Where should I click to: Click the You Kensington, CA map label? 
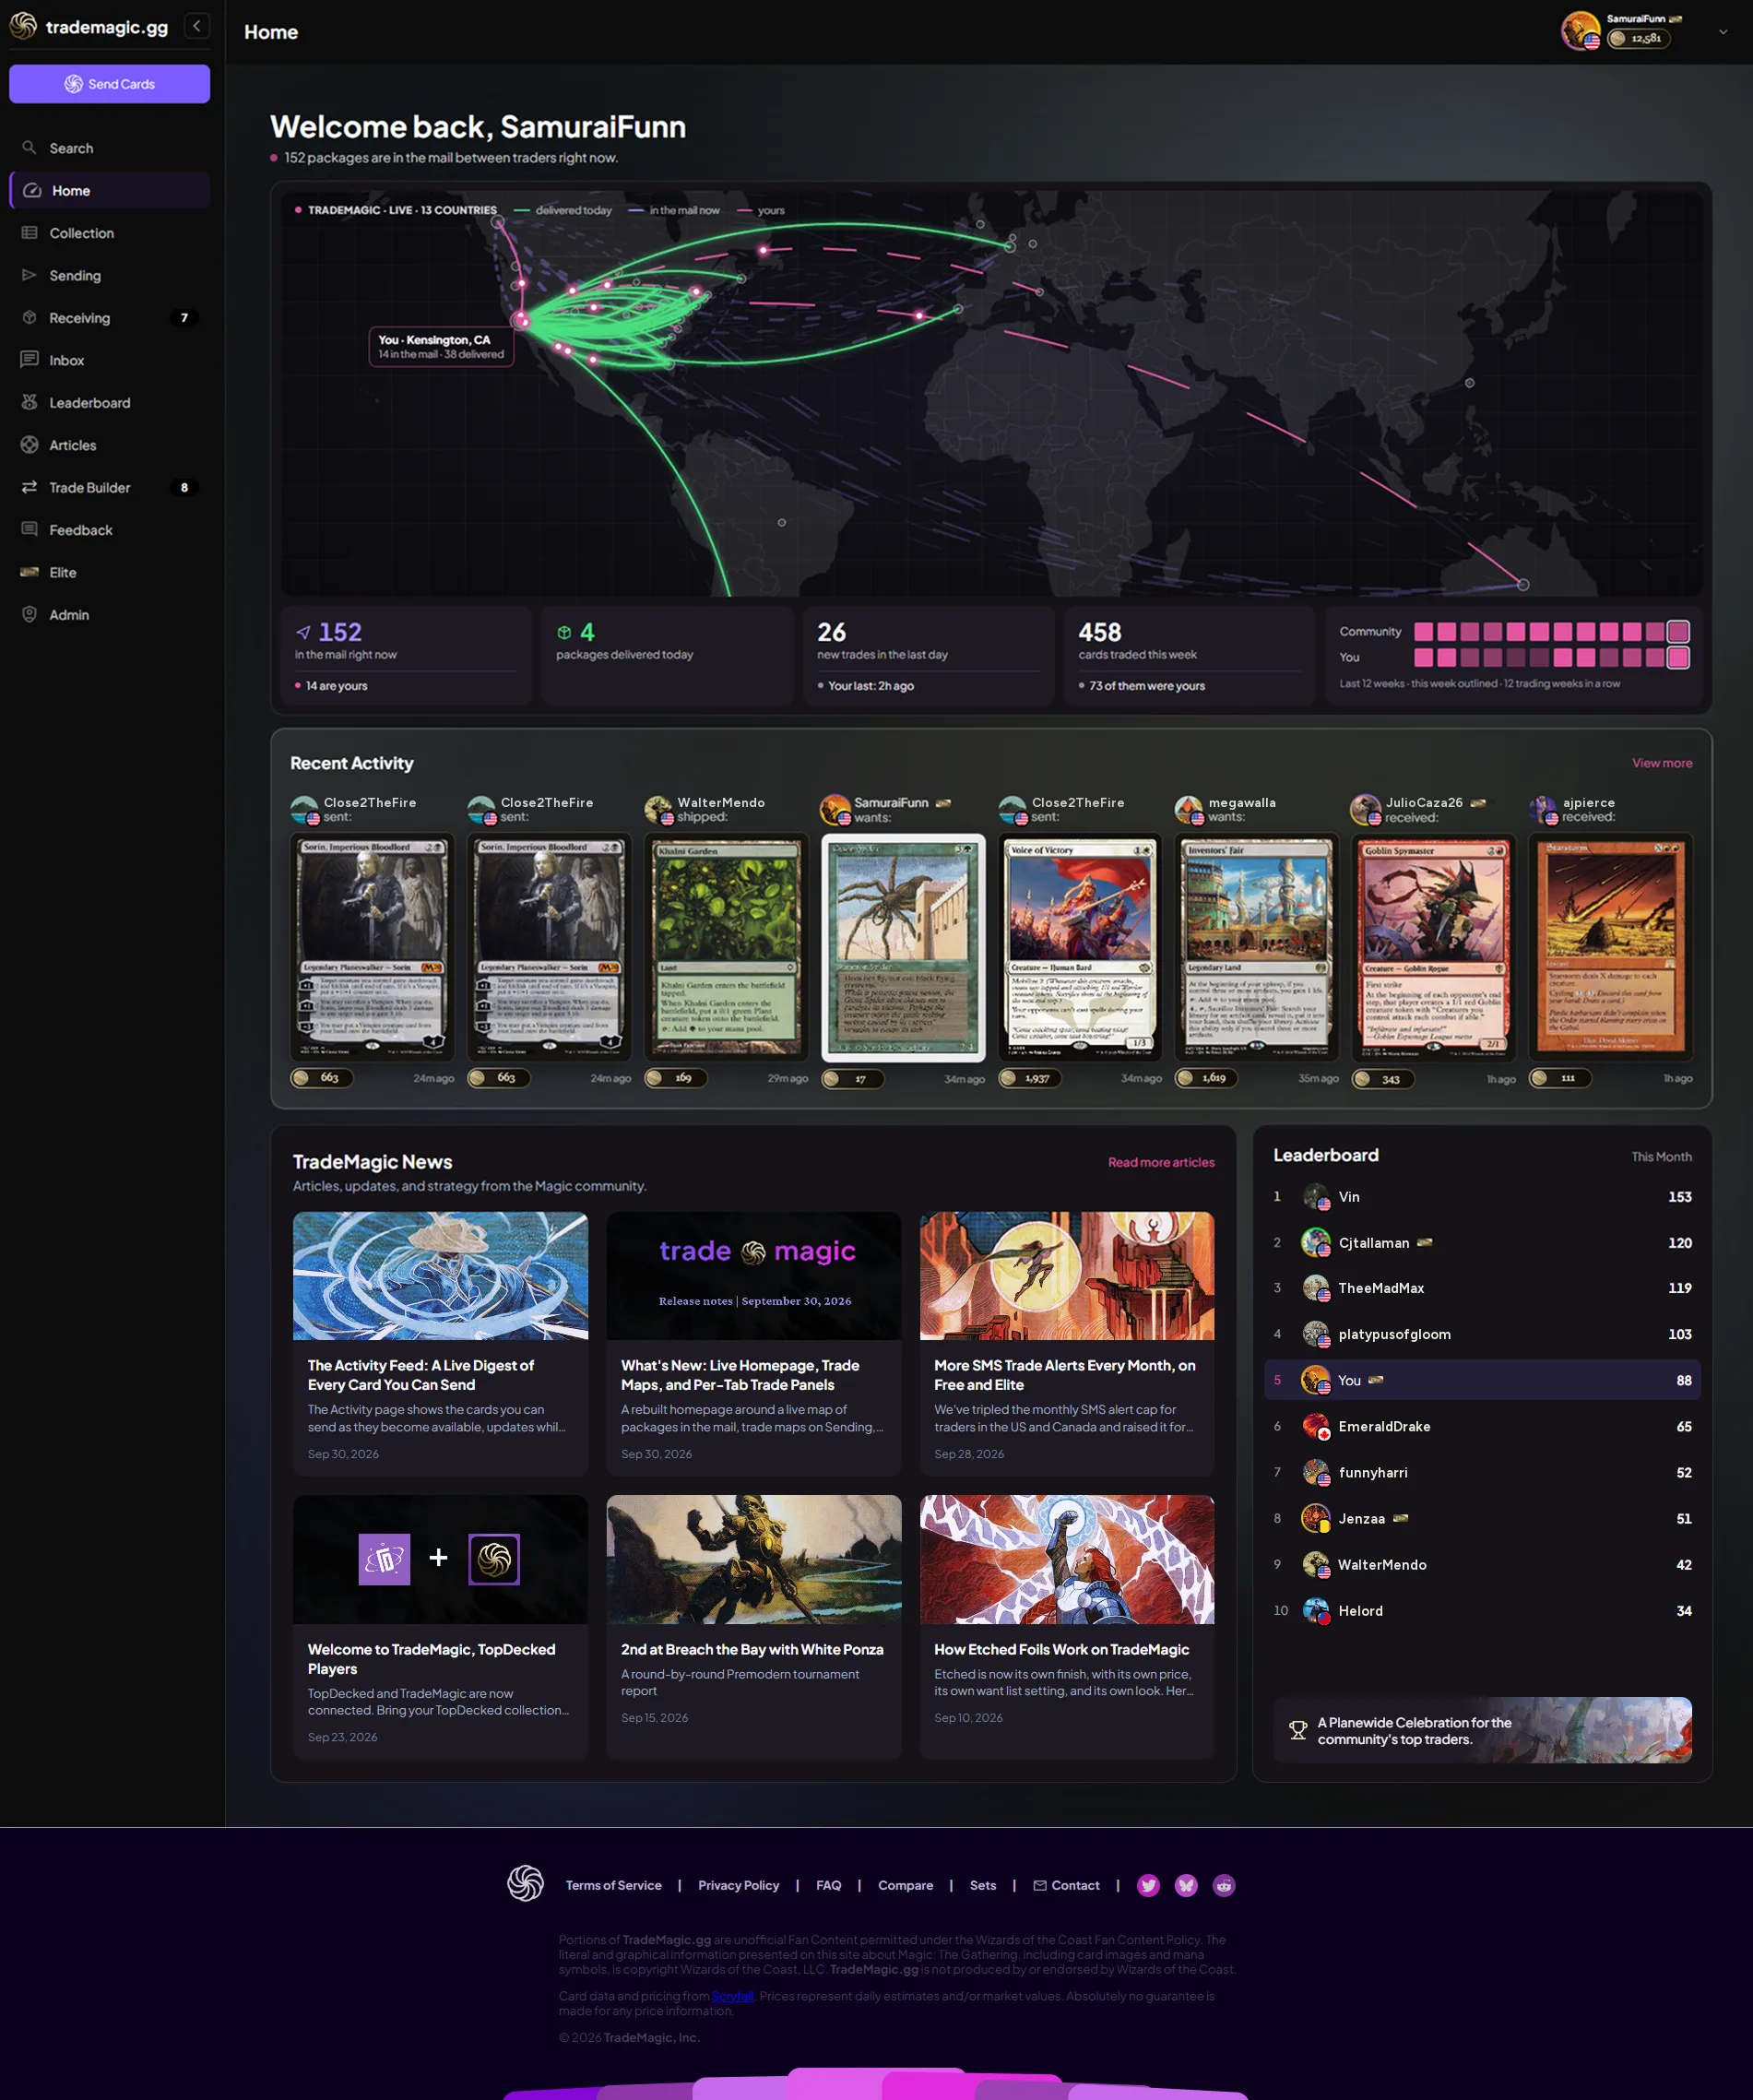point(441,347)
